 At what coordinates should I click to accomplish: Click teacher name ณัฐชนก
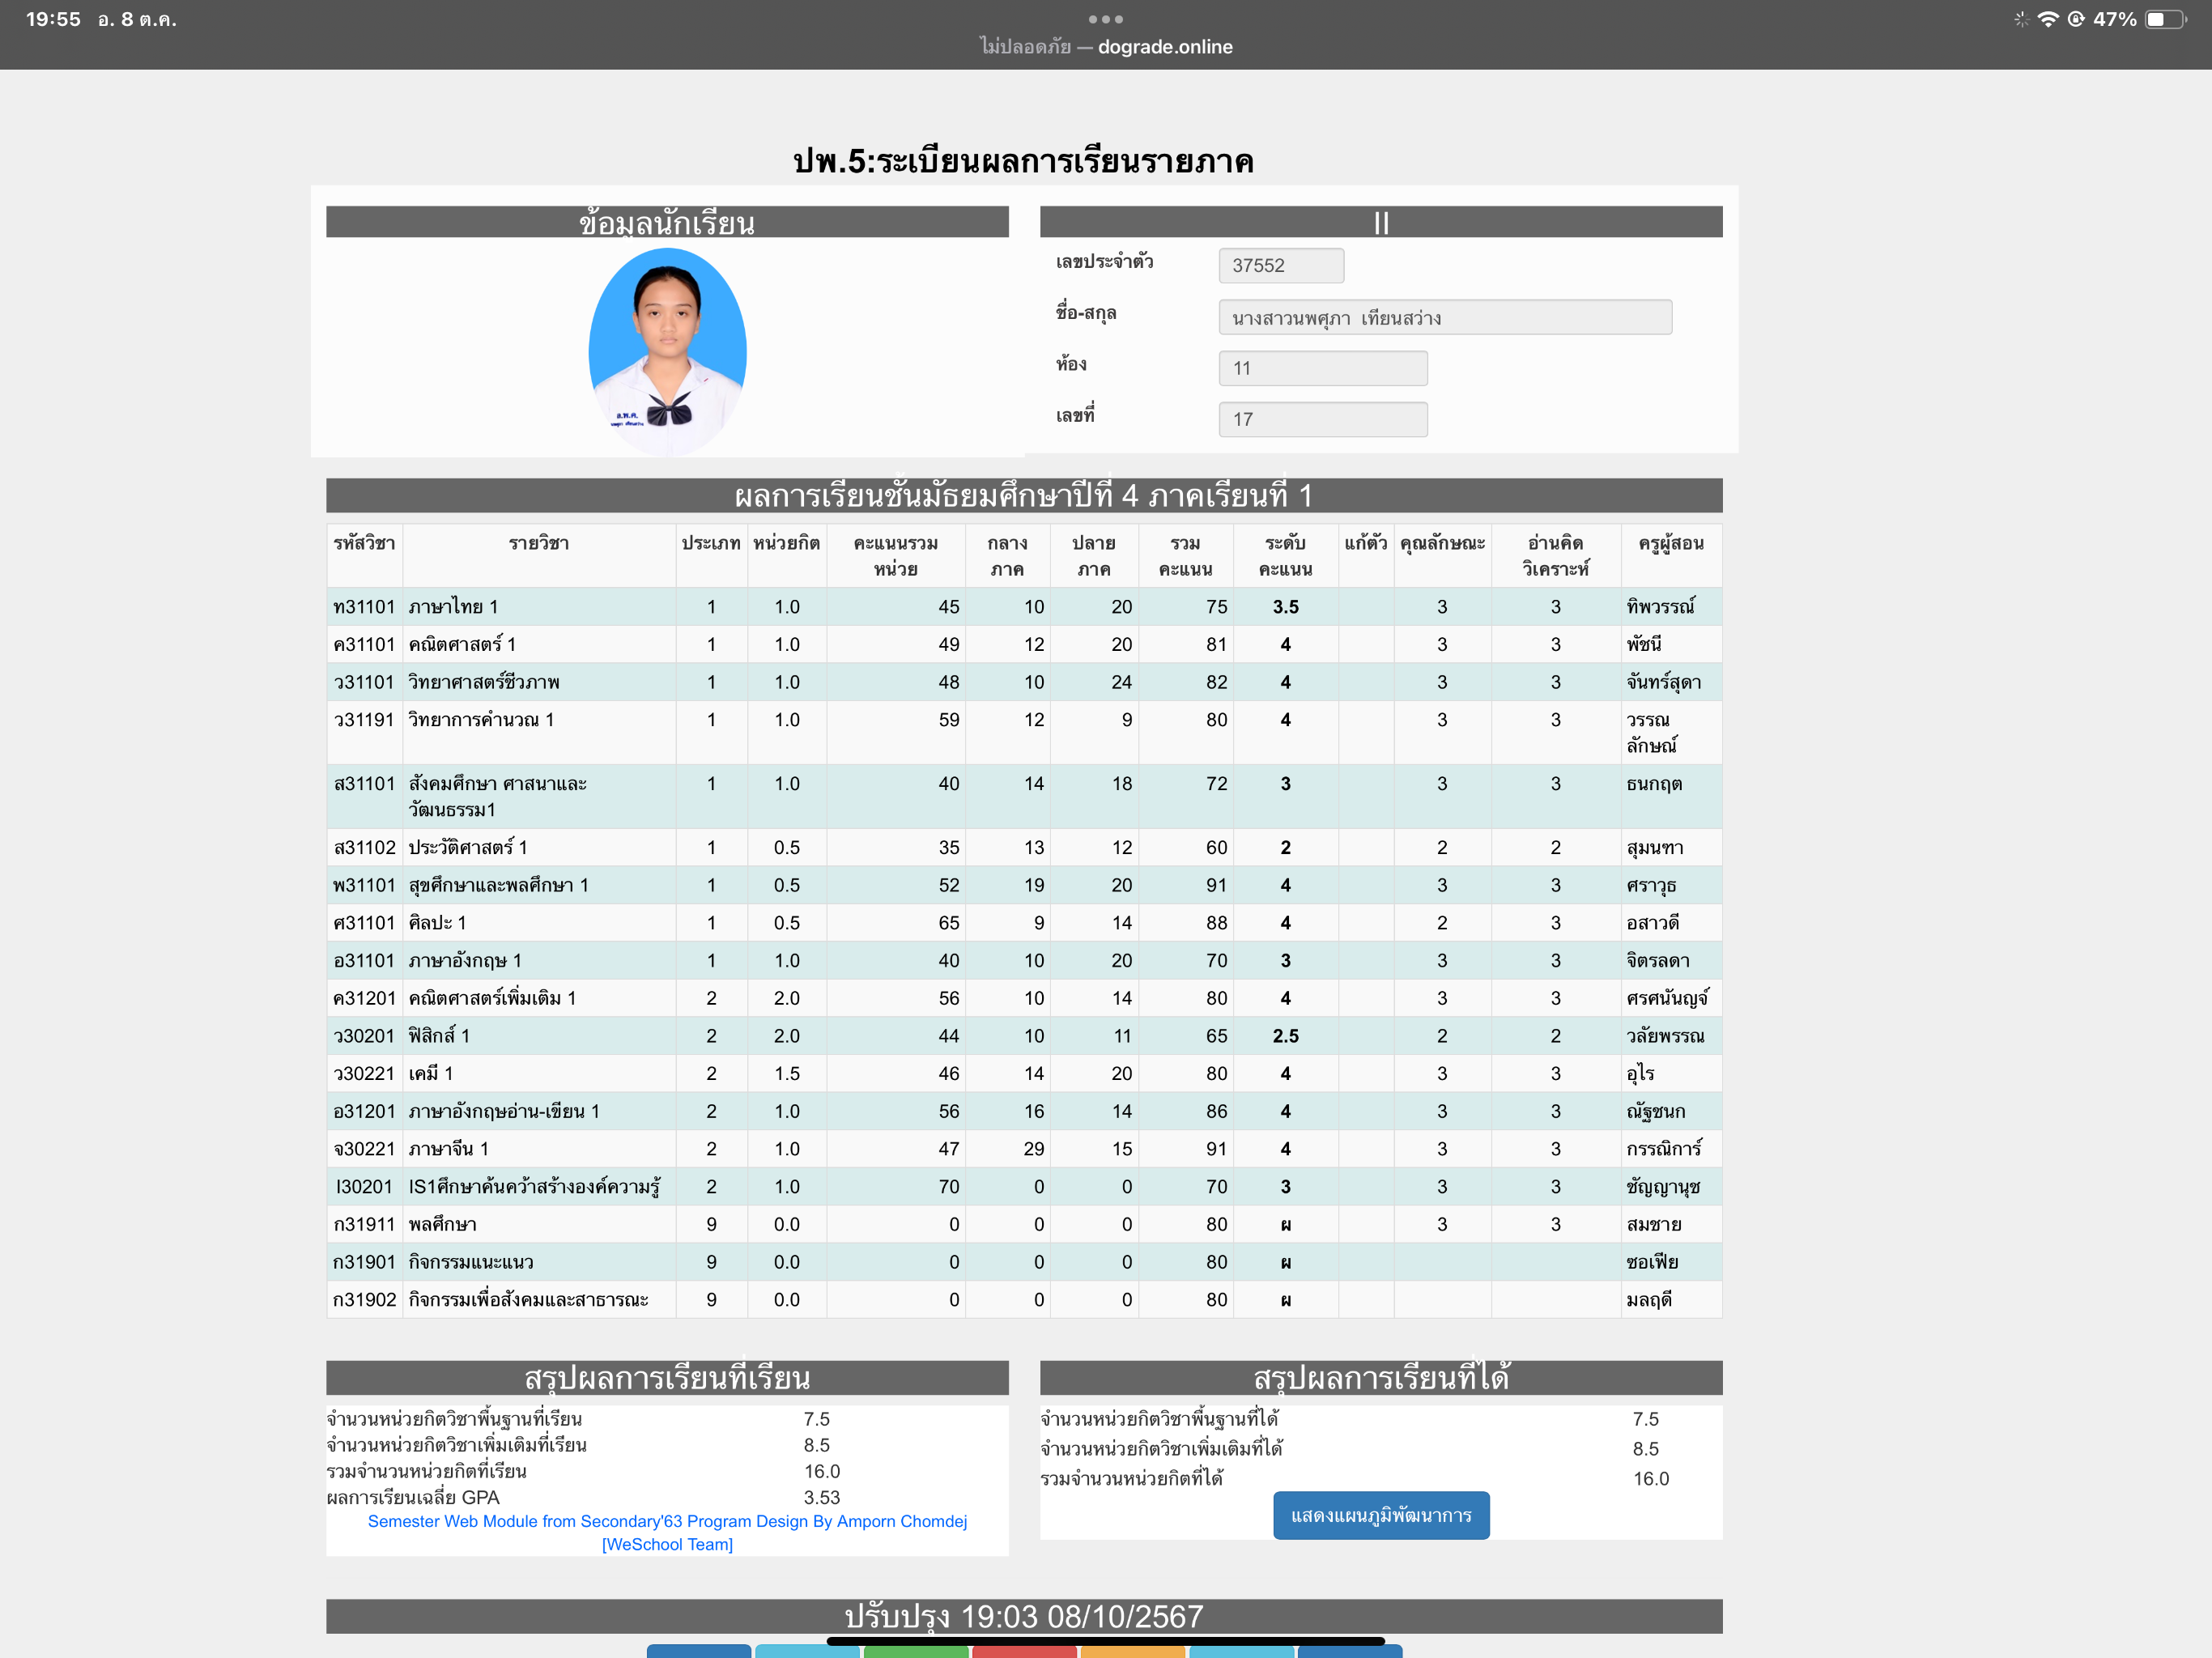click(1656, 1111)
